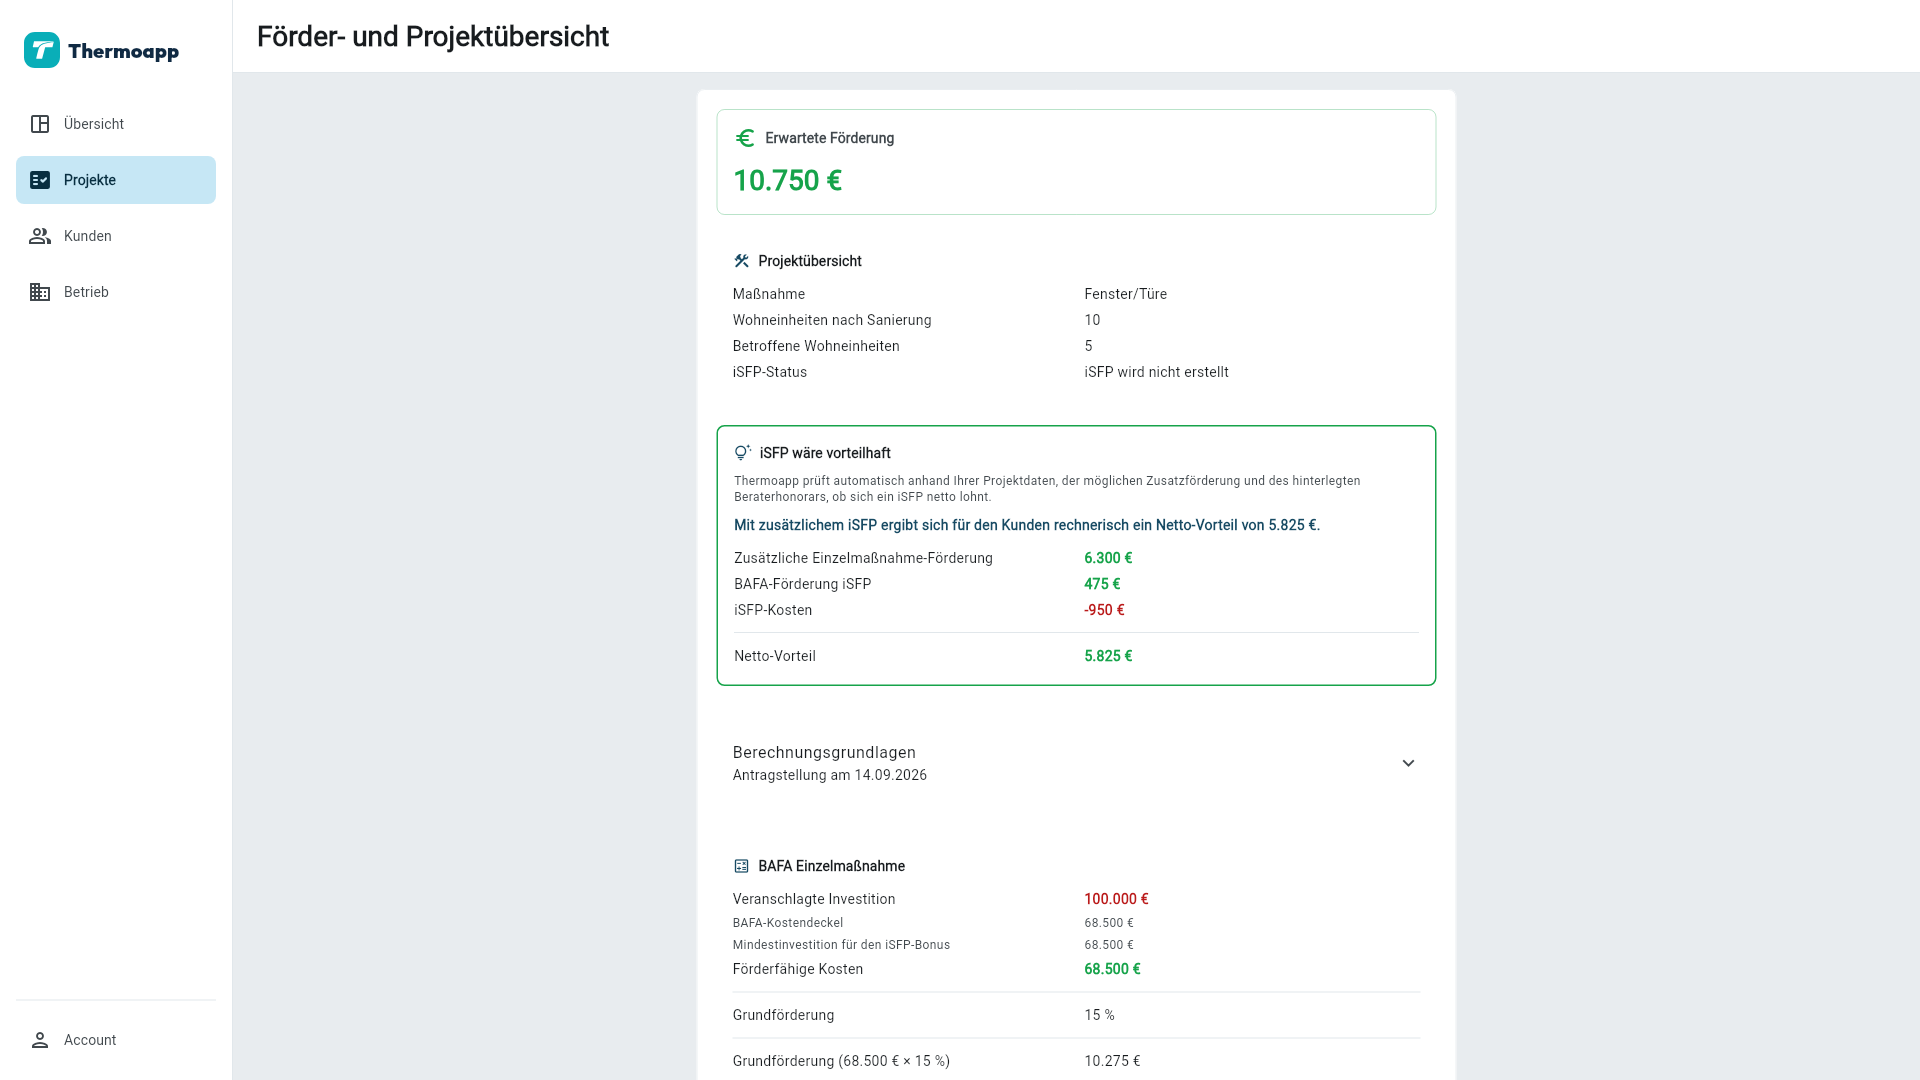Click the 10.750 € expected funding amount
This screenshot has width=1920, height=1080.
[x=788, y=181]
